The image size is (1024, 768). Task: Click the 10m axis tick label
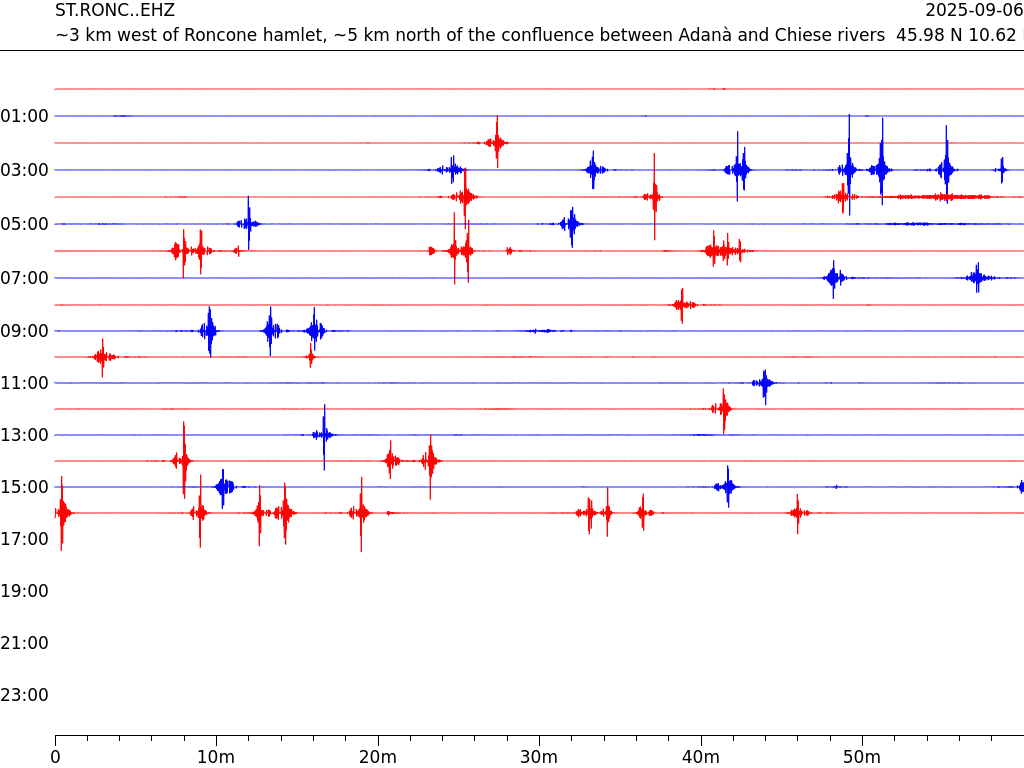pos(216,758)
